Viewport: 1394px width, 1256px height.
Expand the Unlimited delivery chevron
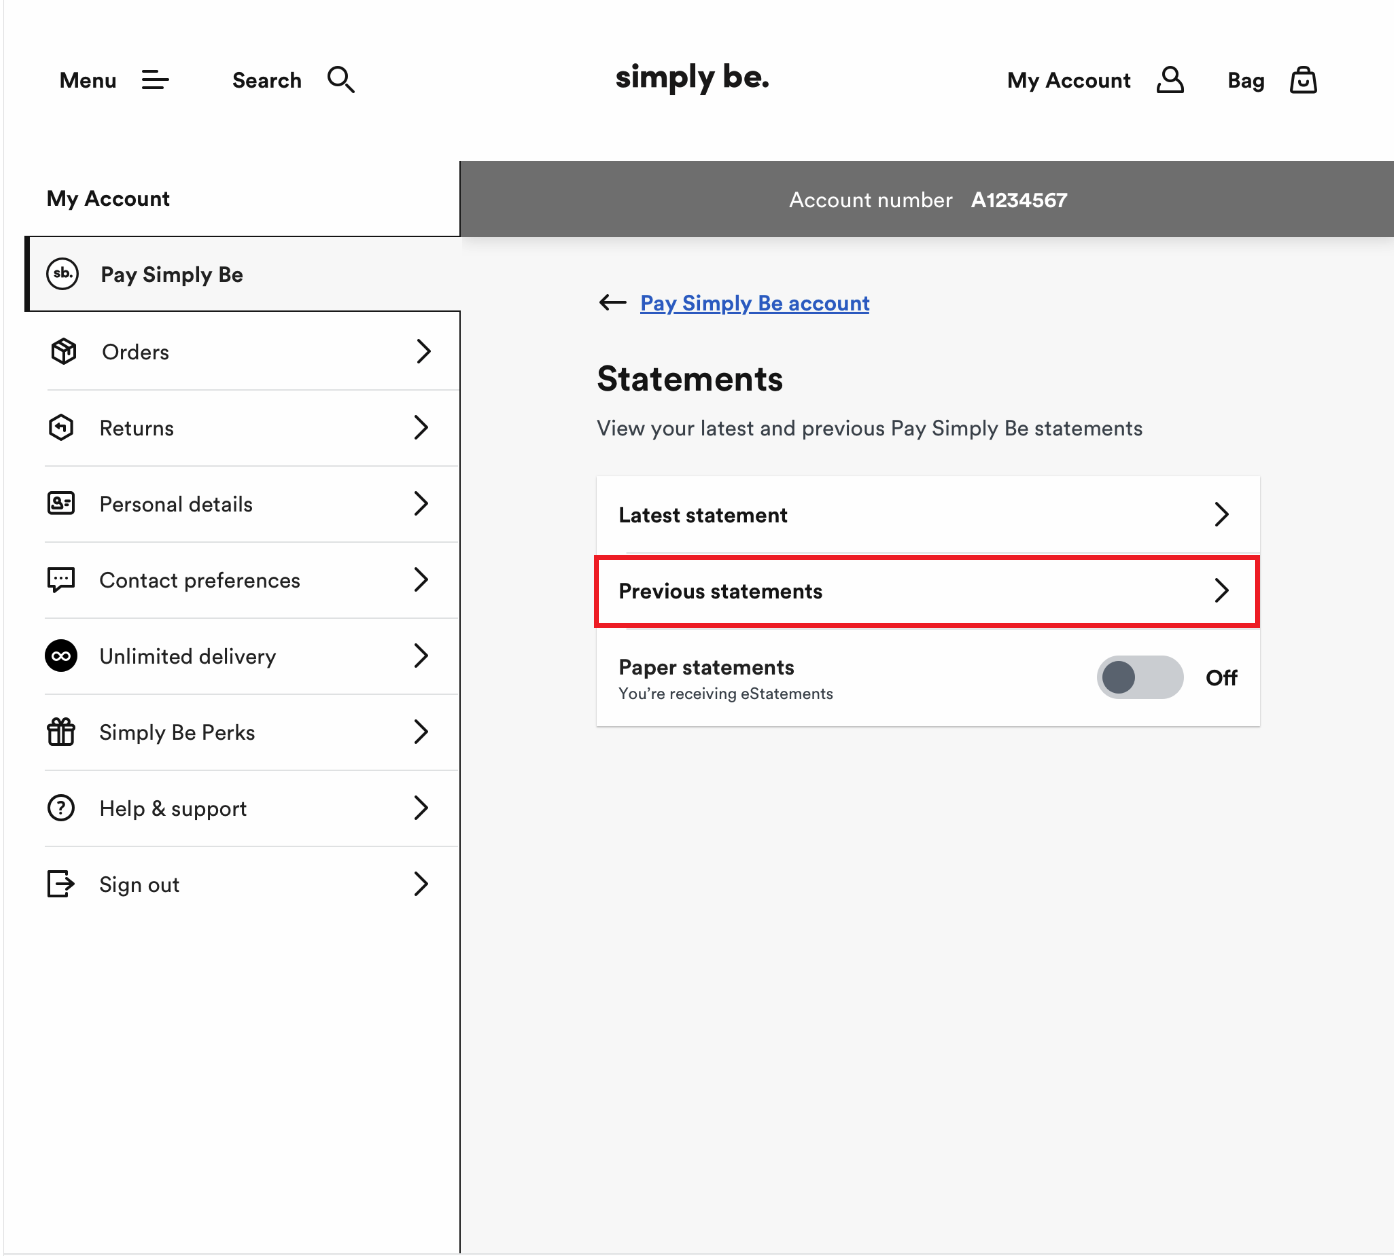tap(421, 656)
